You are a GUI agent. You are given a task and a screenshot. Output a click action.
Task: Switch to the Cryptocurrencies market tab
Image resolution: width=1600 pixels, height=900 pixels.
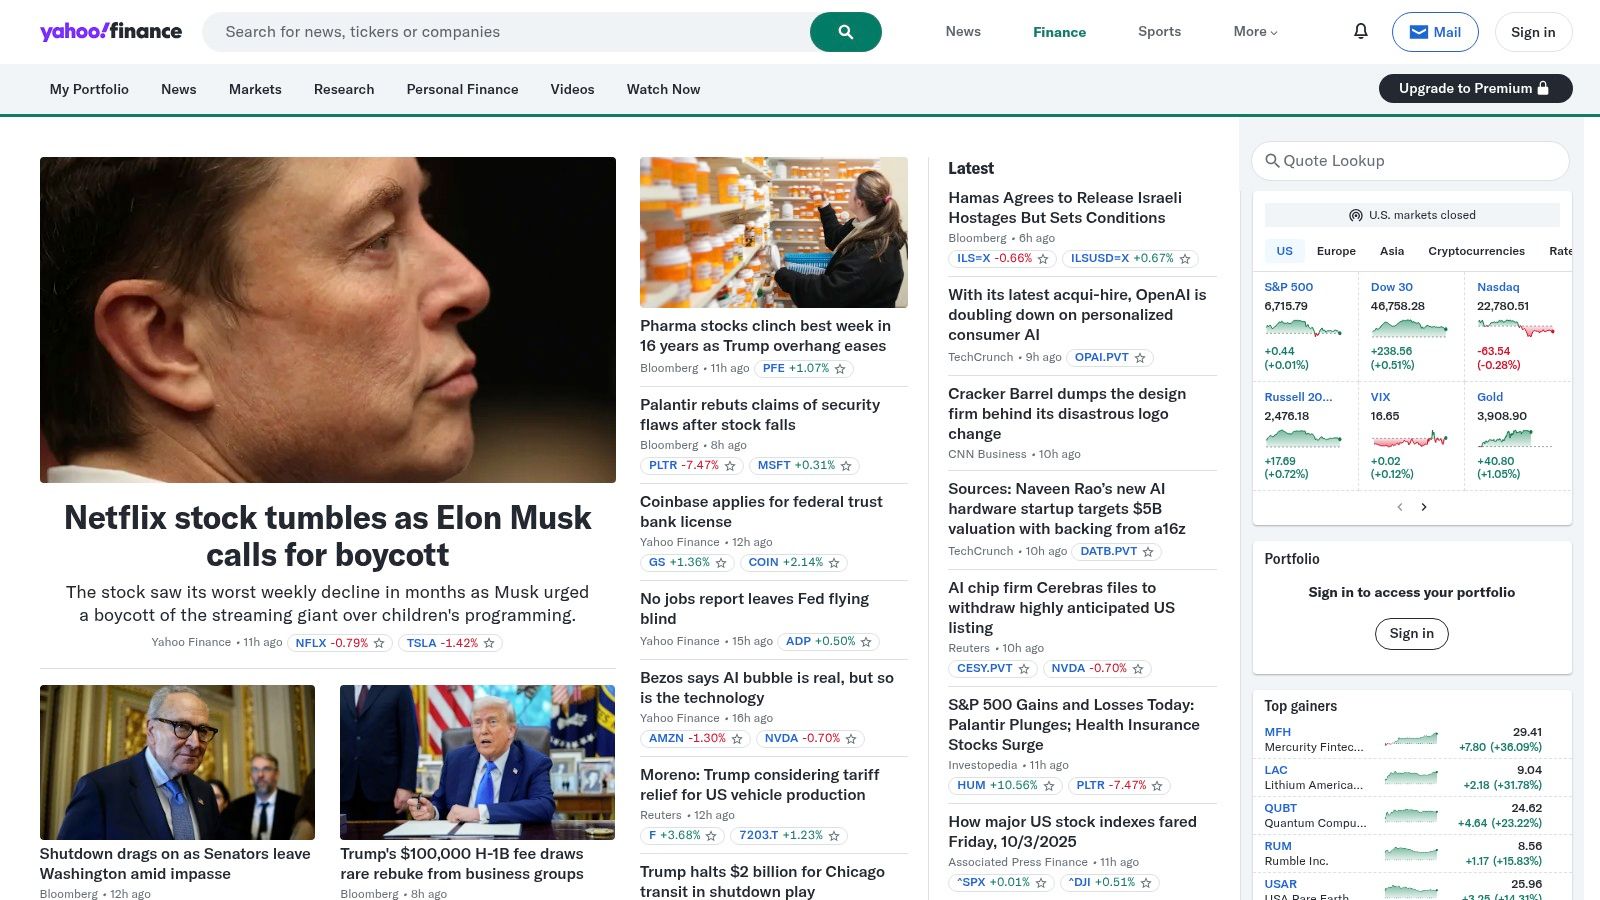(1476, 251)
